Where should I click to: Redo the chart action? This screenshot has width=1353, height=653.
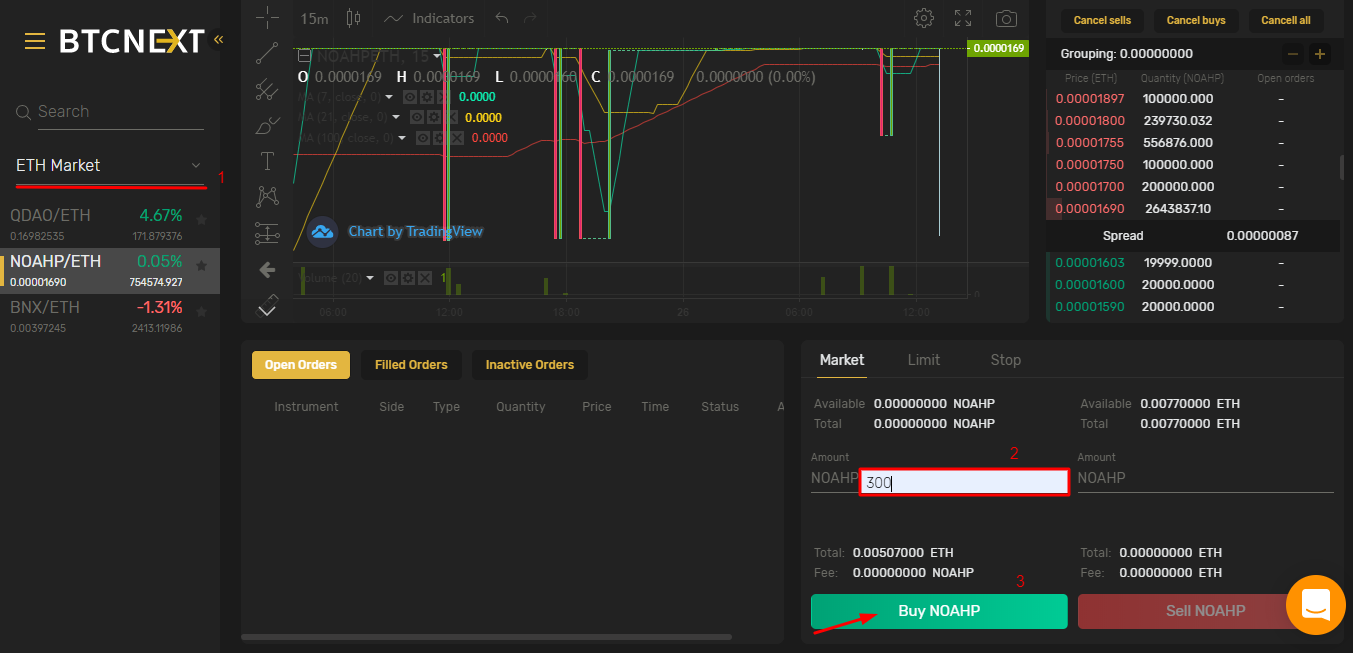(530, 18)
